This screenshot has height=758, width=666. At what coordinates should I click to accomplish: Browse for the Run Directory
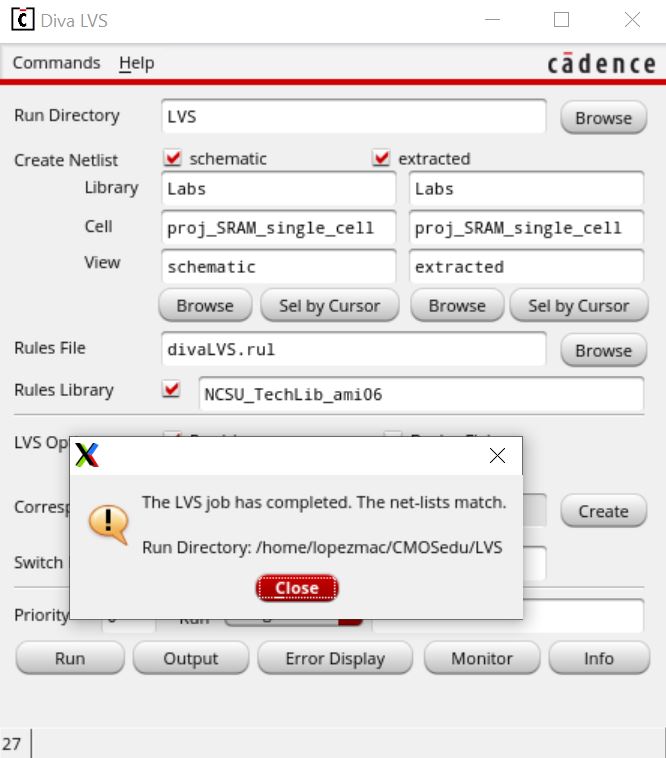pyautogui.click(x=603, y=117)
